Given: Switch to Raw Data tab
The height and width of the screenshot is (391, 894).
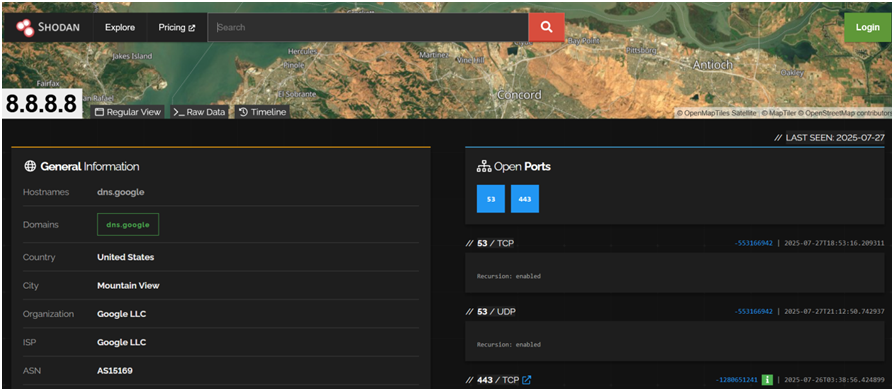Looking at the screenshot, I should coord(200,112).
